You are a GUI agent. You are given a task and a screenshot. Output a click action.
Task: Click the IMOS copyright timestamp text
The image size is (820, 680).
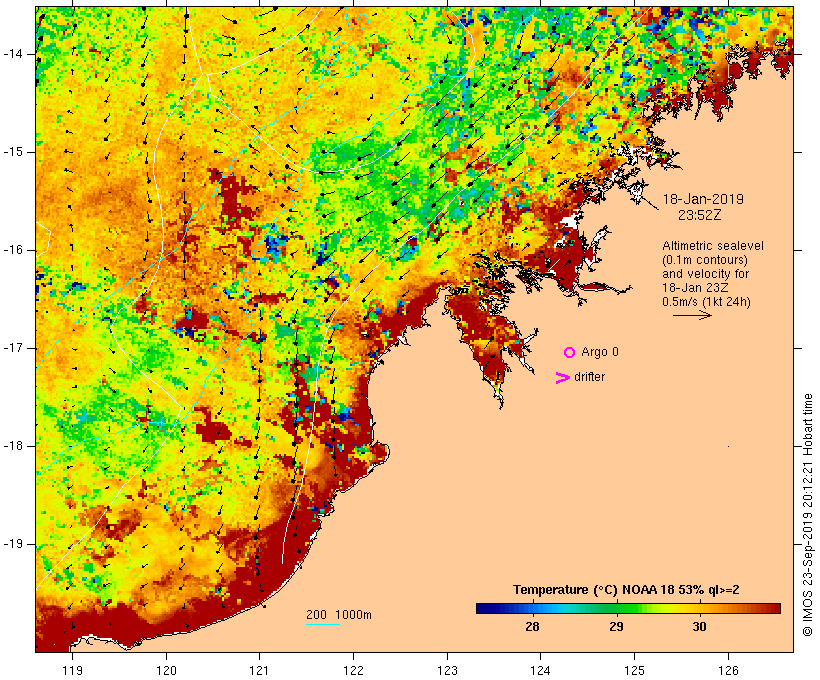(x=808, y=515)
